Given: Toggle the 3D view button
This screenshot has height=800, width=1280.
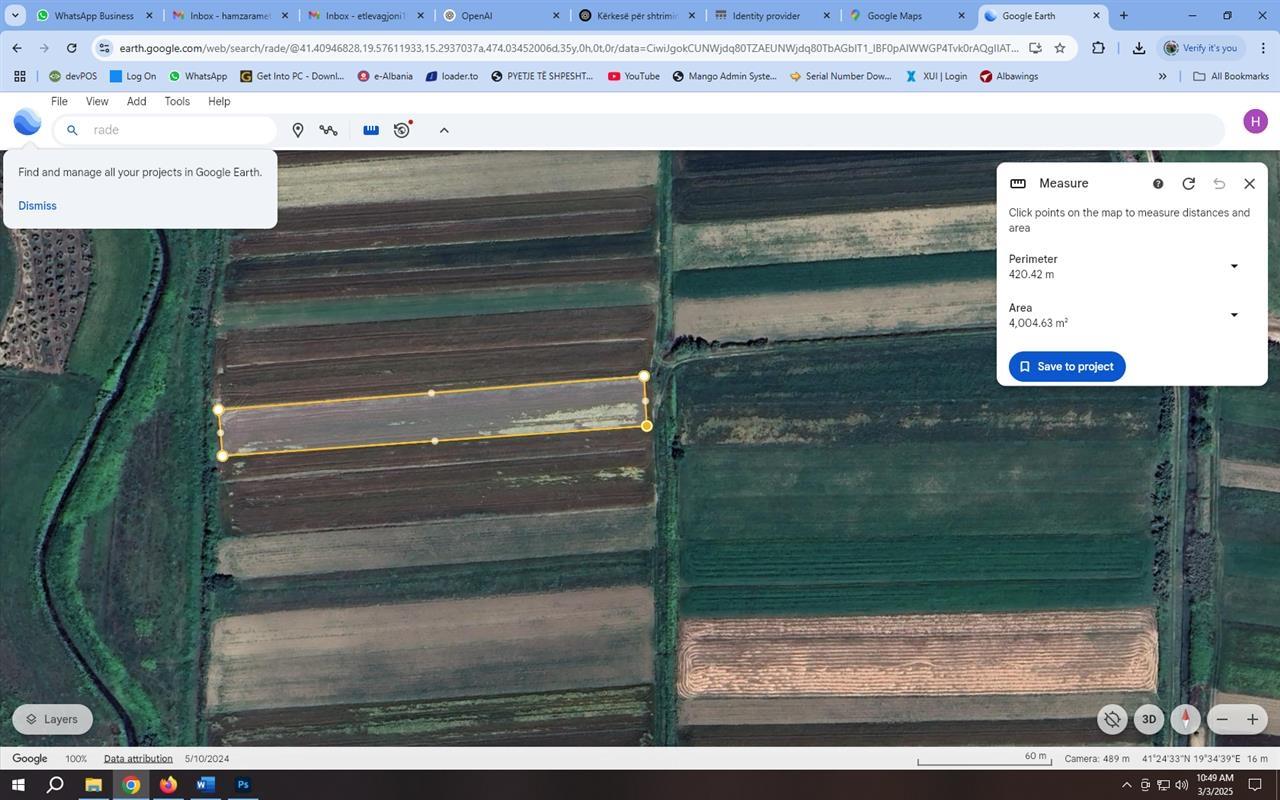Looking at the screenshot, I should 1149,719.
